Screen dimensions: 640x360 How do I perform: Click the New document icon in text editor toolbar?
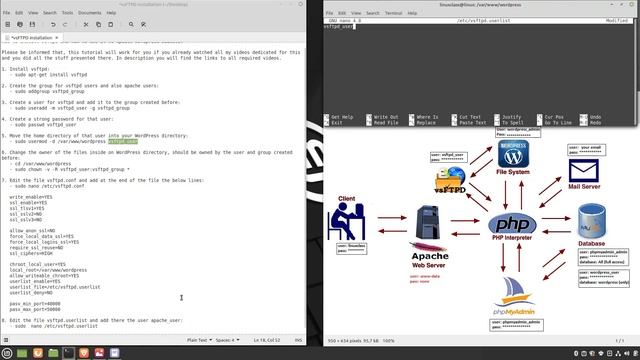click(x=7, y=24)
